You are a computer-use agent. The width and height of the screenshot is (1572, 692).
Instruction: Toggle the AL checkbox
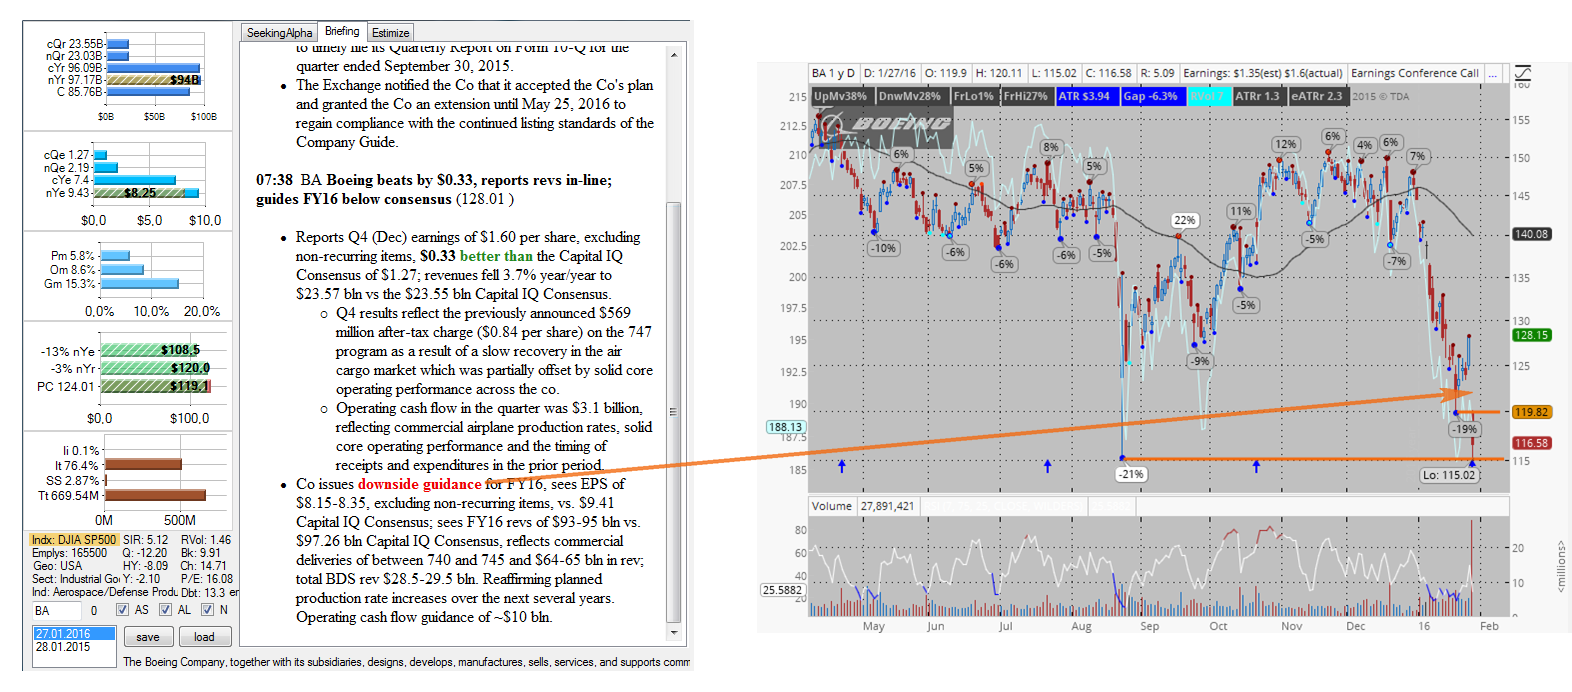tap(165, 610)
